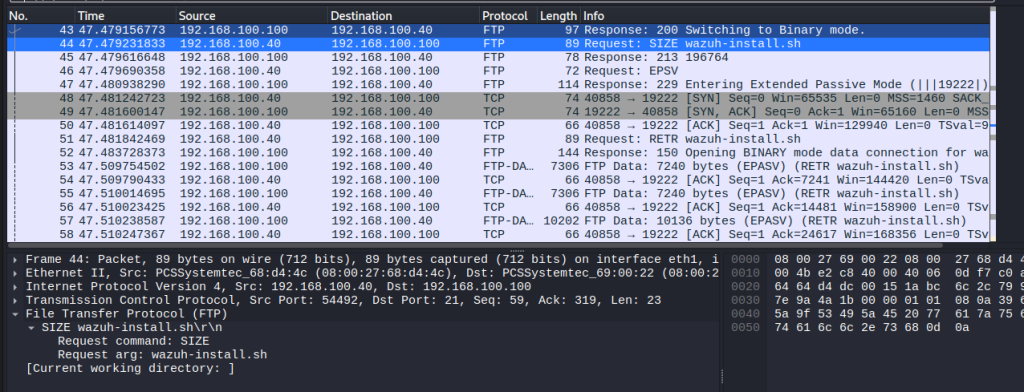Click hex row at offset 0030
Image resolution: width=1024 pixels, height=392 pixels.
coord(878,301)
